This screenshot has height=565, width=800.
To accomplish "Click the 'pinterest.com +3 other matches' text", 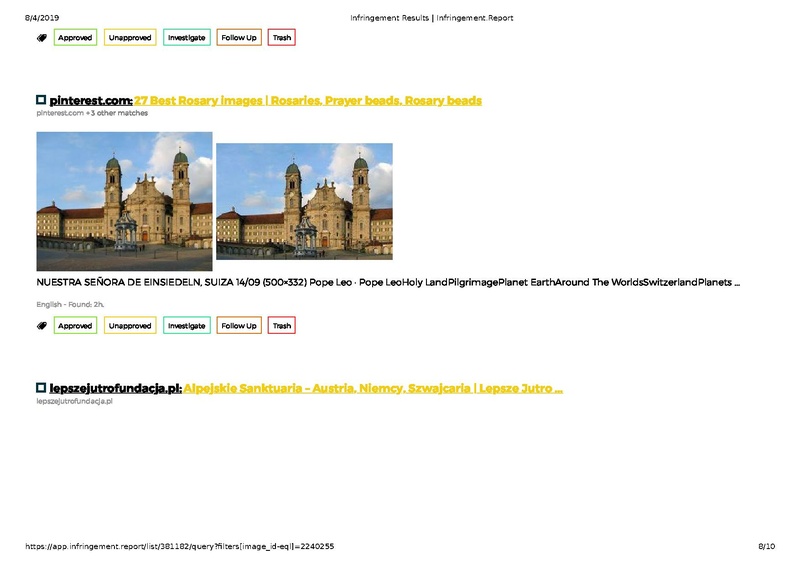I will pyautogui.click(x=92, y=113).
